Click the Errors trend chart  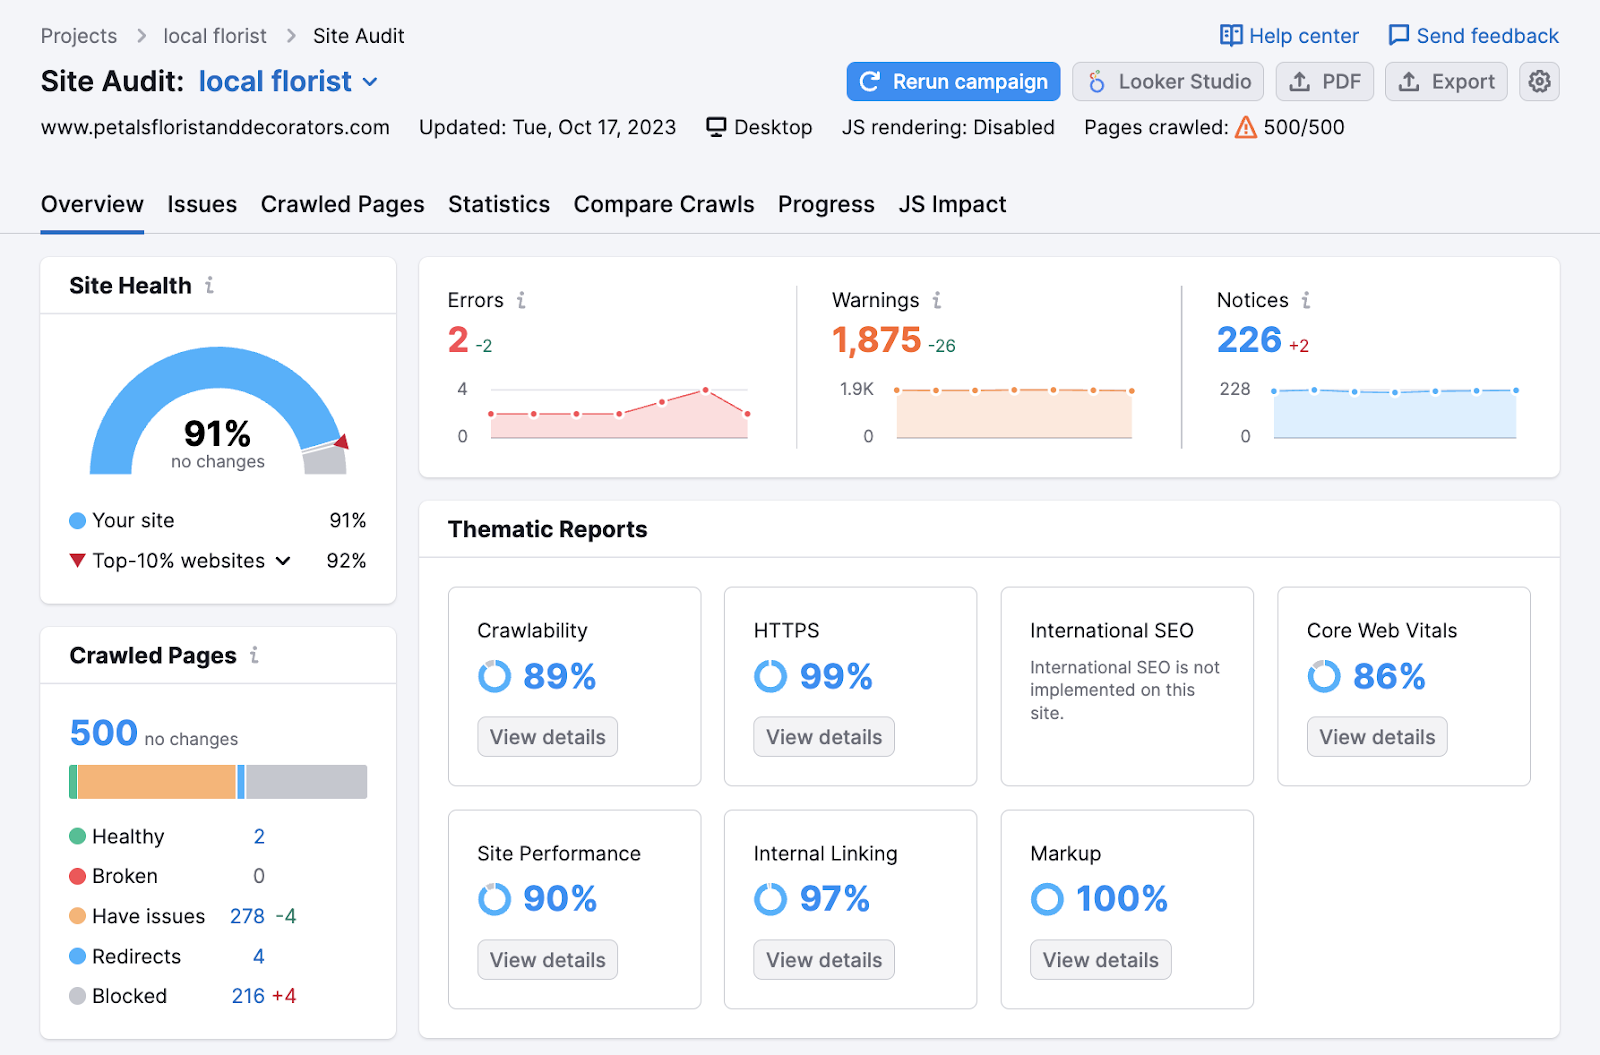point(619,413)
